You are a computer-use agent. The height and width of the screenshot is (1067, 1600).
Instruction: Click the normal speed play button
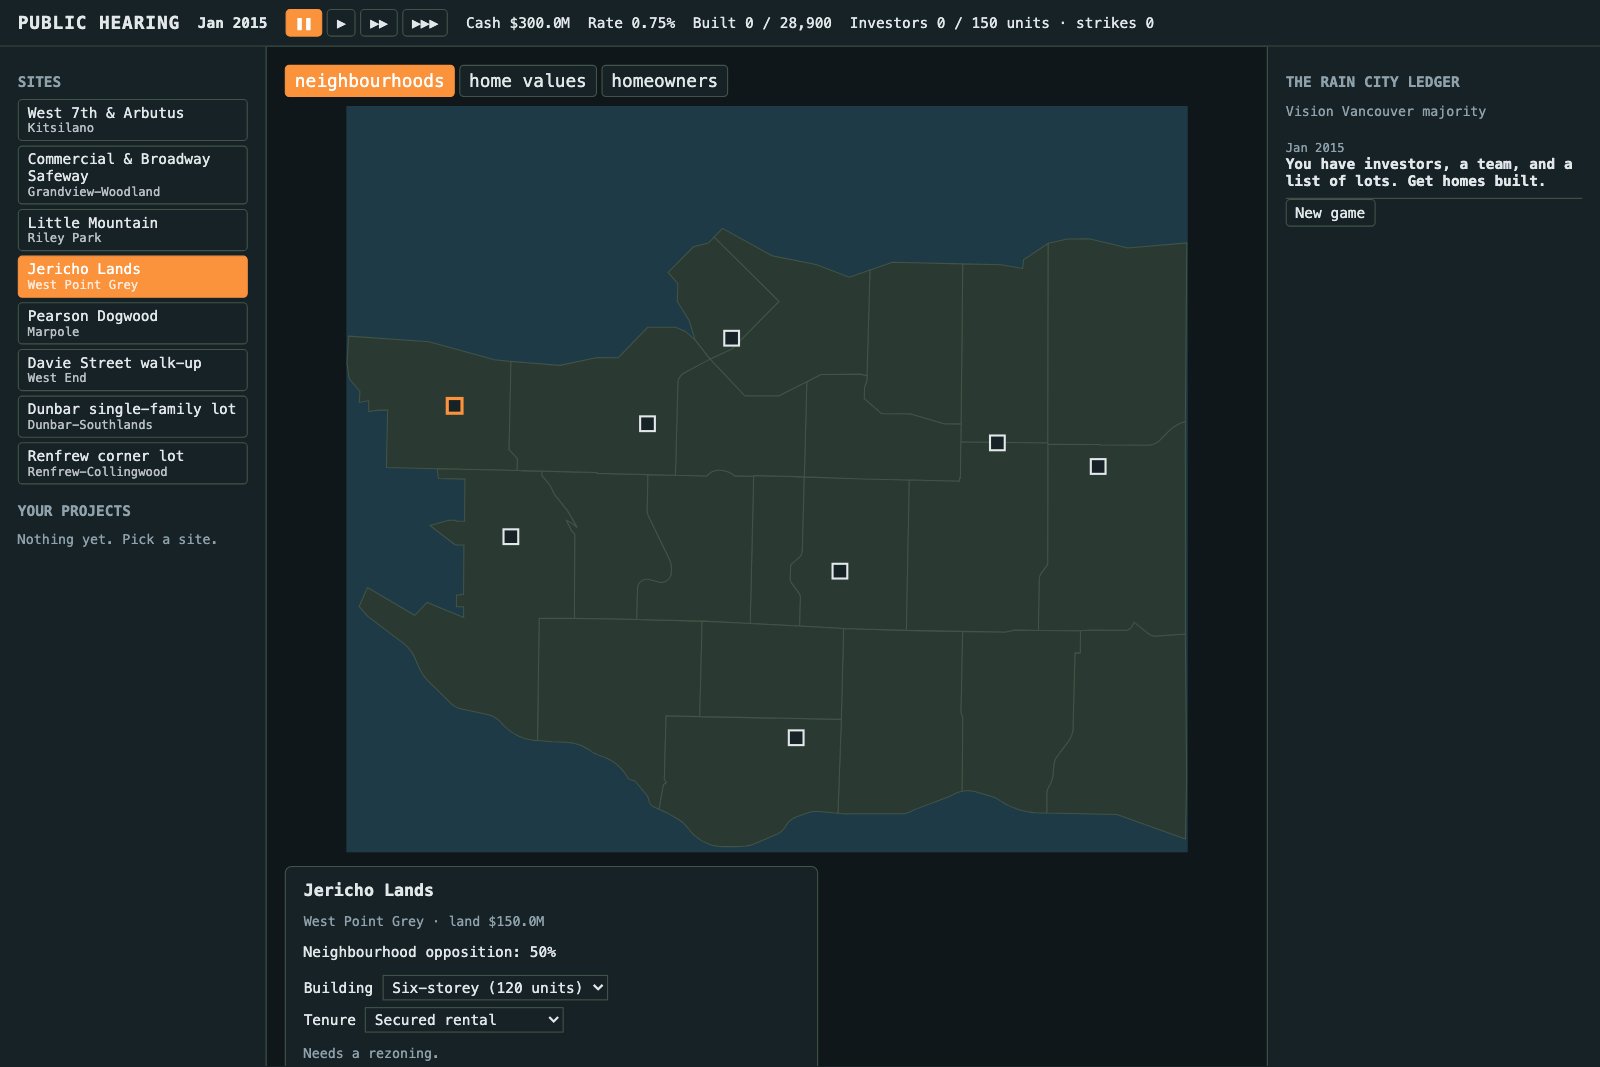[x=341, y=23]
